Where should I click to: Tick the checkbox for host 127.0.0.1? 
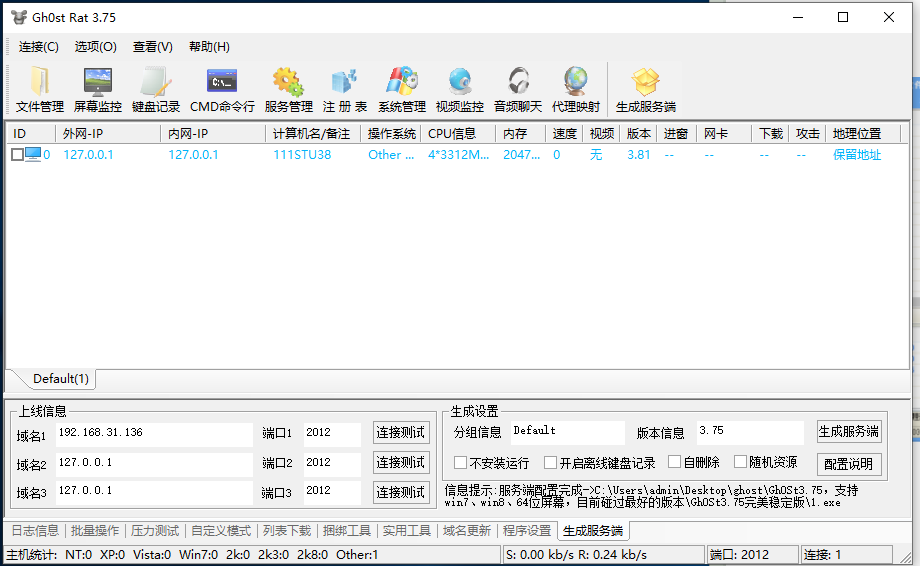[x=17, y=155]
